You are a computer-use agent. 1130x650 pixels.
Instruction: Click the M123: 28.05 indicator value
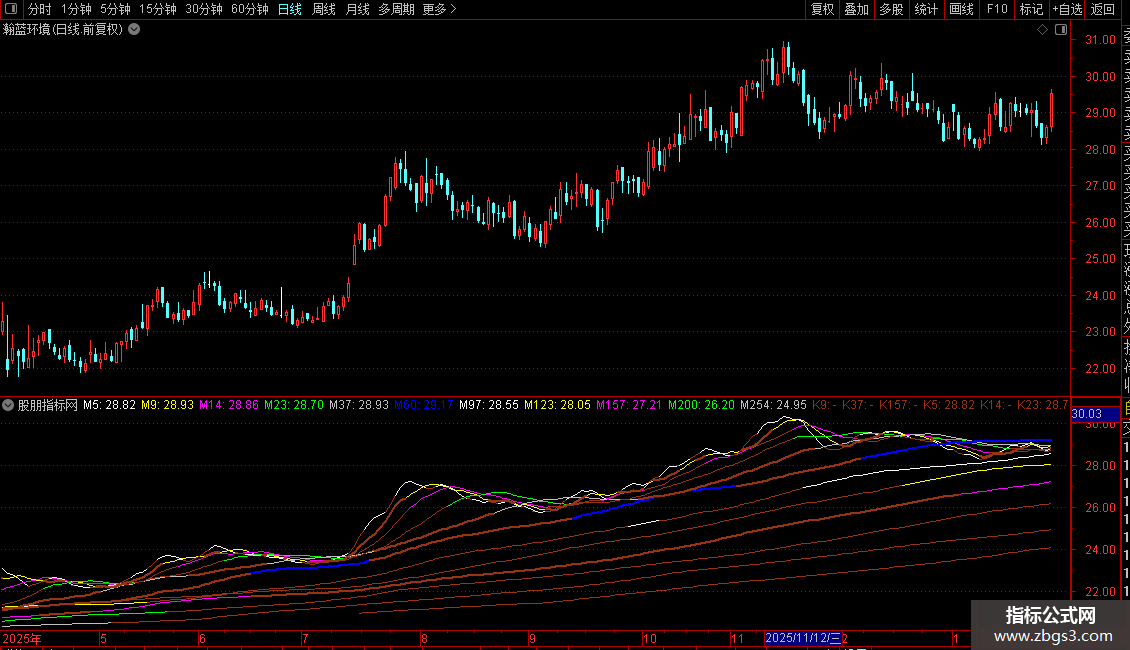(557, 405)
